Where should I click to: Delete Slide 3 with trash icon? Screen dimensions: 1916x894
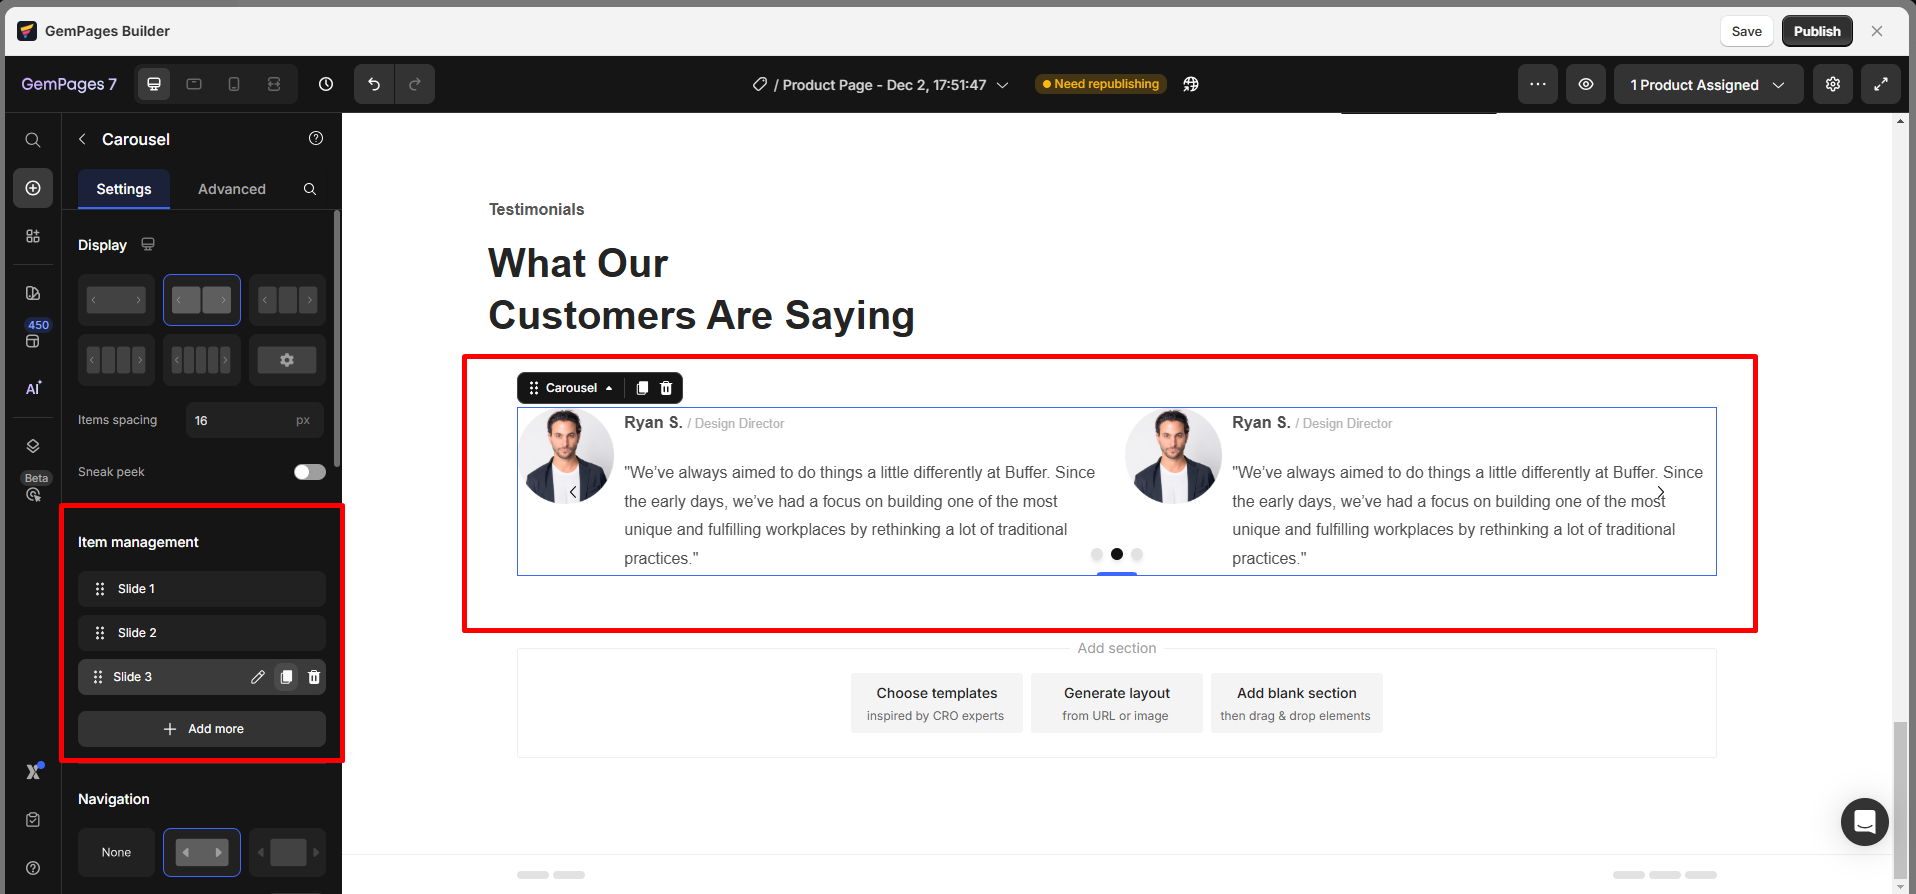coord(314,677)
